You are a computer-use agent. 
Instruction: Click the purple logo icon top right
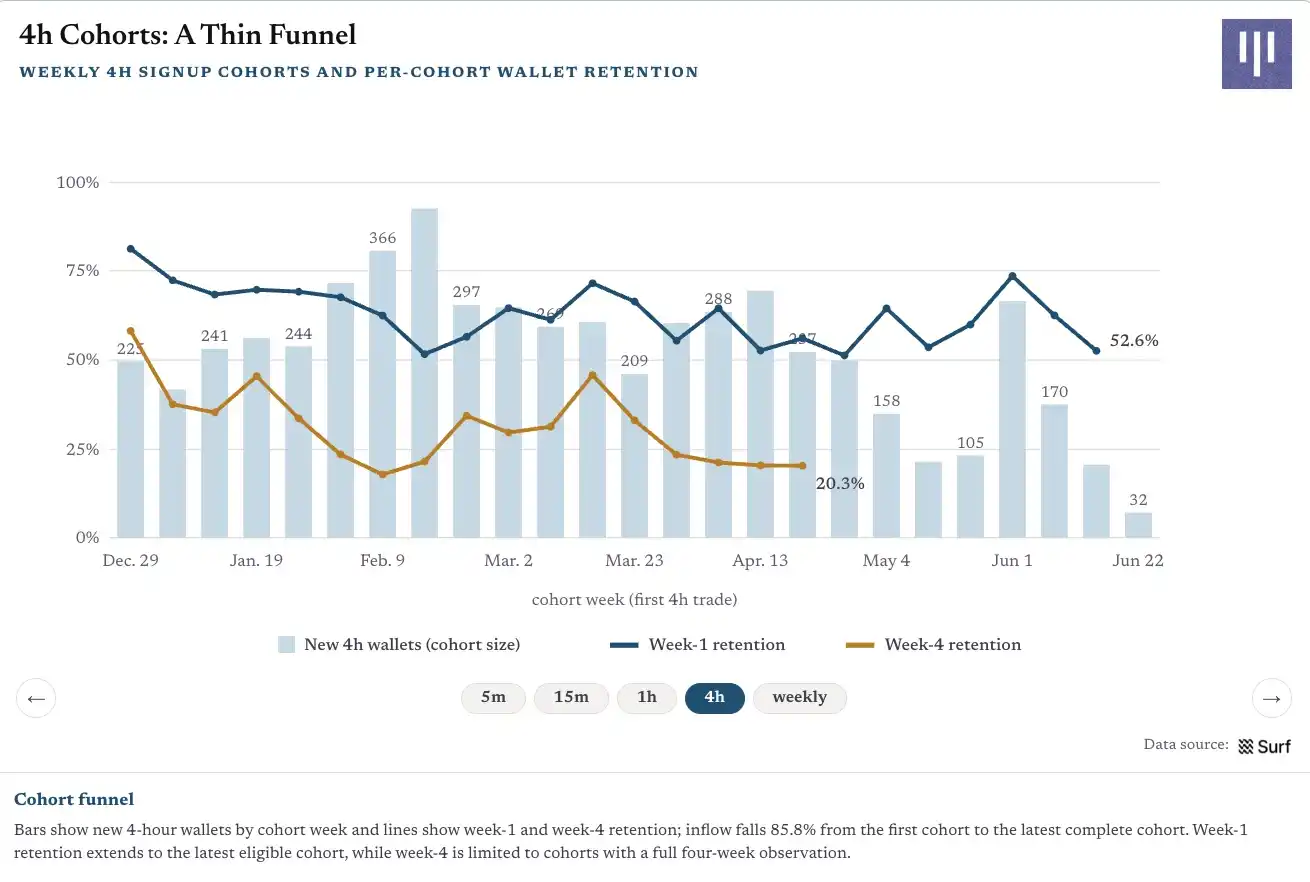point(1256,53)
